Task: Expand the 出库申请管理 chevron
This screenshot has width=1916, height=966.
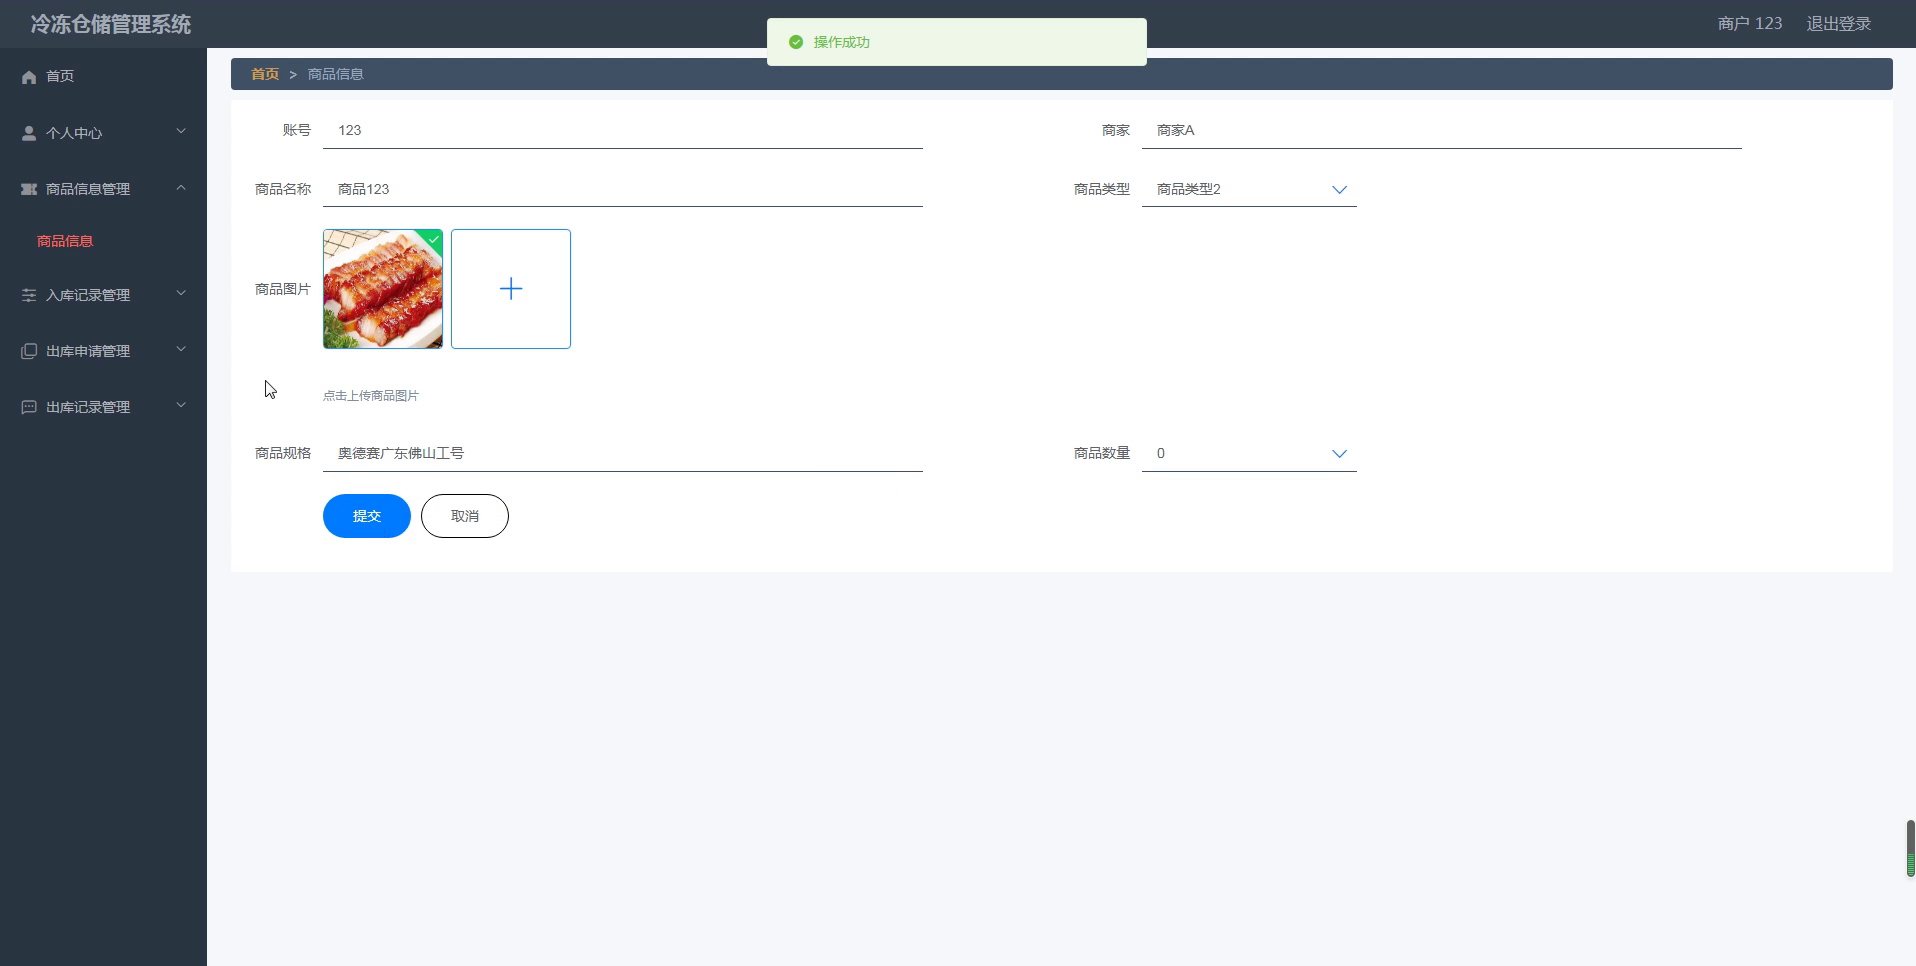Action: pyautogui.click(x=181, y=349)
